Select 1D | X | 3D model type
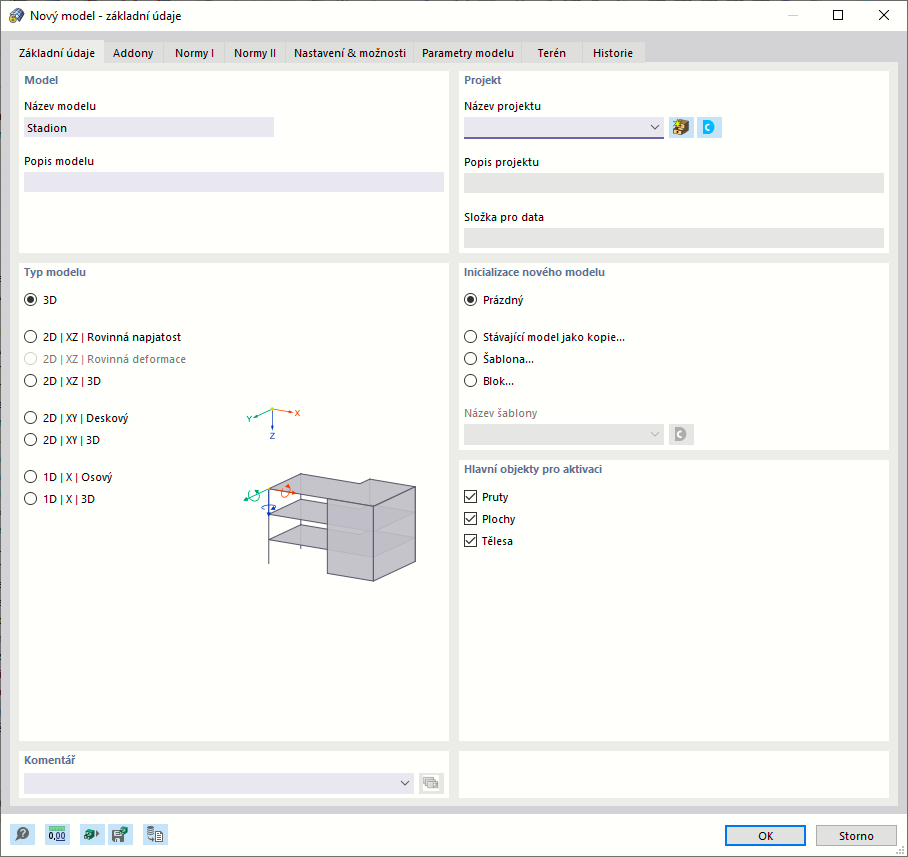Image resolution: width=908 pixels, height=857 pixels. pyautogui.click(x=31, y=499)
